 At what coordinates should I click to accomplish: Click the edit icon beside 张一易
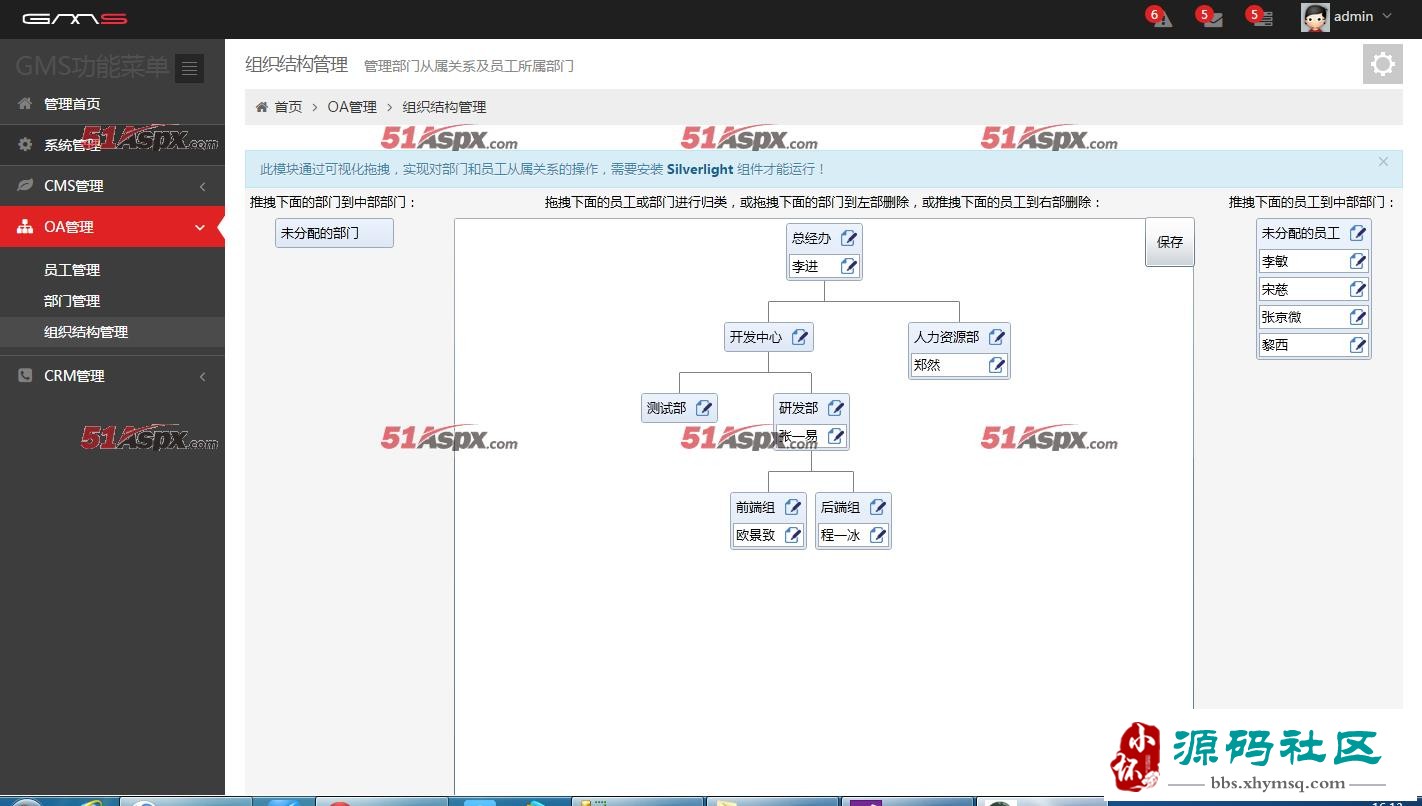(836, 436)
